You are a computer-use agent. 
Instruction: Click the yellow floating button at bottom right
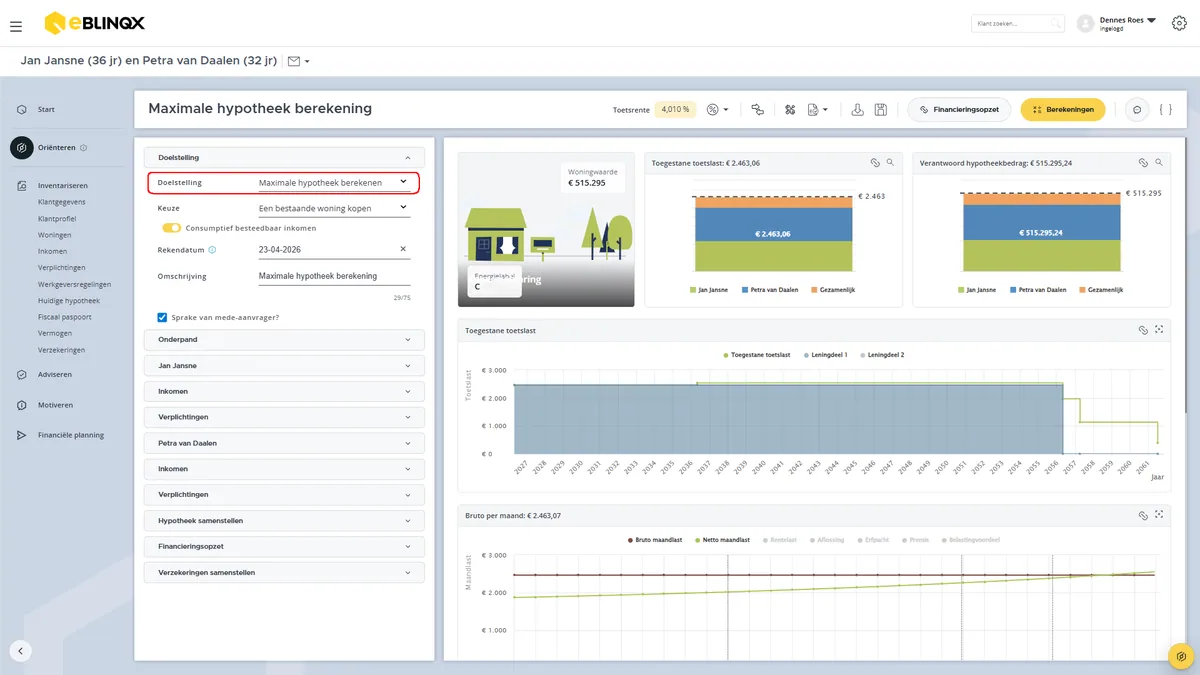[1182, 656]
